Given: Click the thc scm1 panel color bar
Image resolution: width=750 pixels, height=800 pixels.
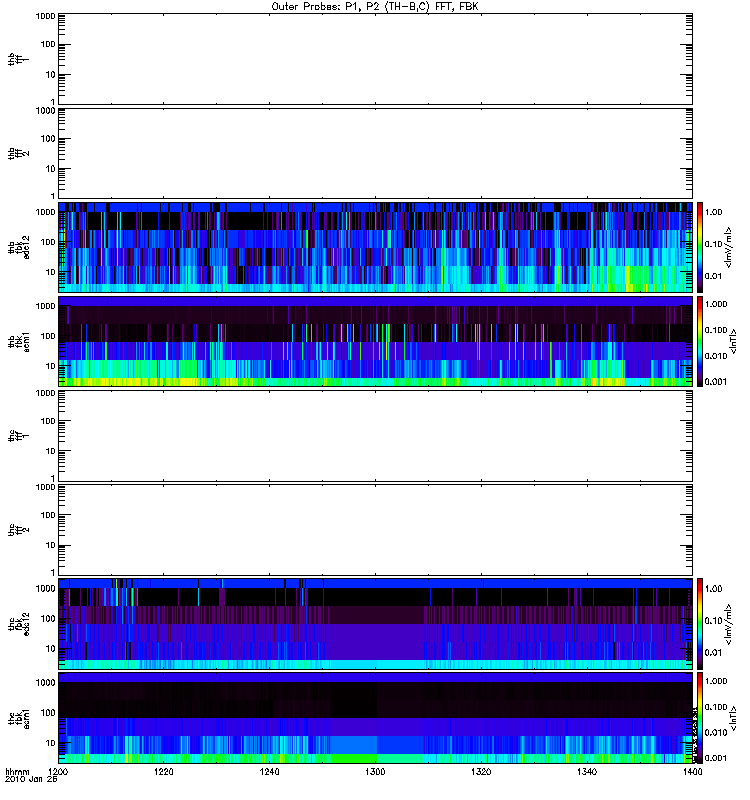Looking at the screenshot, I should tap(700, 718).
